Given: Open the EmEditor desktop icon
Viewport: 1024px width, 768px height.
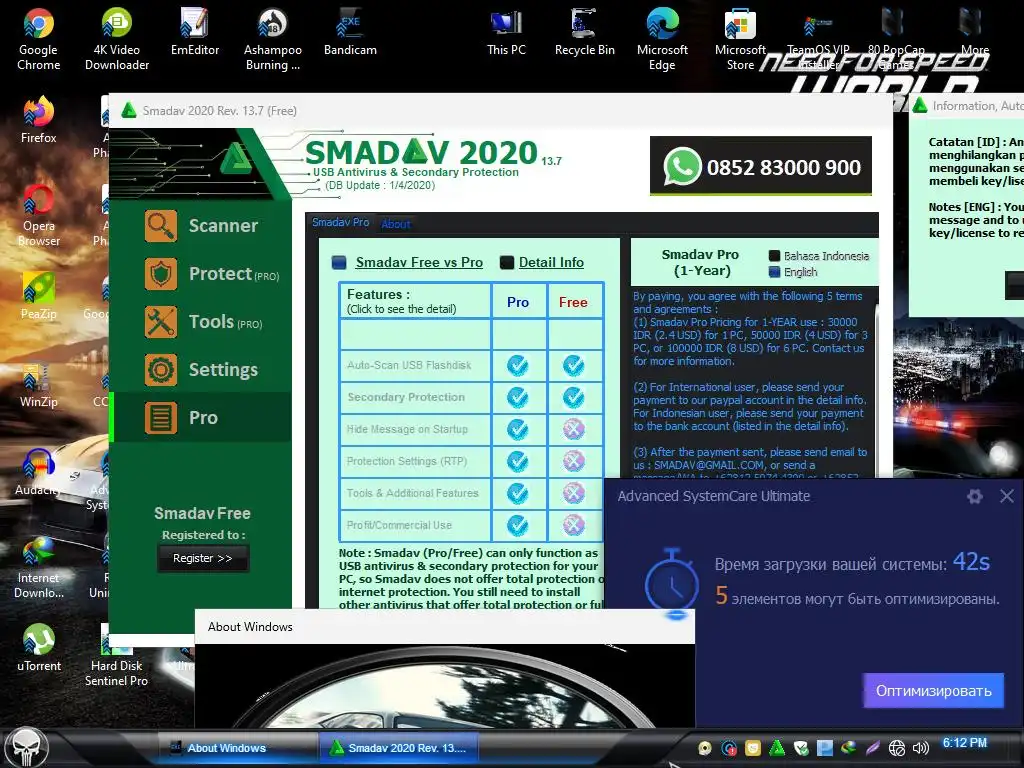Looking at the screenshot, I should click(195, 31).
